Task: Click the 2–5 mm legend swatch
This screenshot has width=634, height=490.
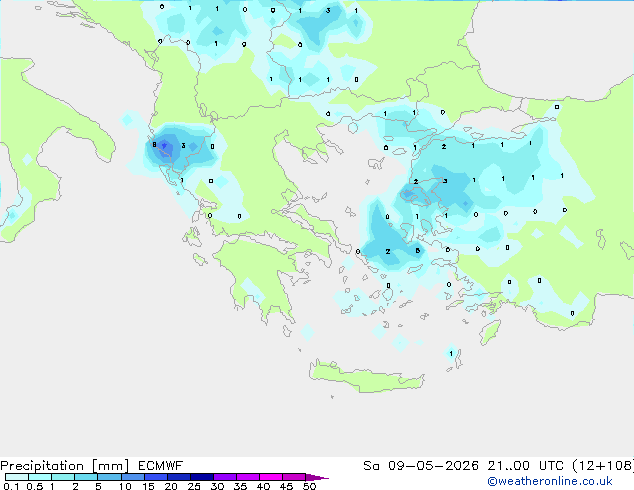Action: [x=86, y=477]
